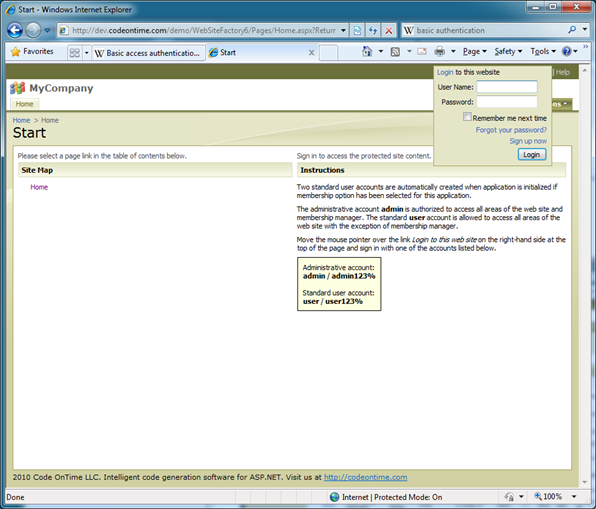Viewport: 596px width, 509px height.
Task: Click the search magnifier icon
Action: (x=572, y=30)
